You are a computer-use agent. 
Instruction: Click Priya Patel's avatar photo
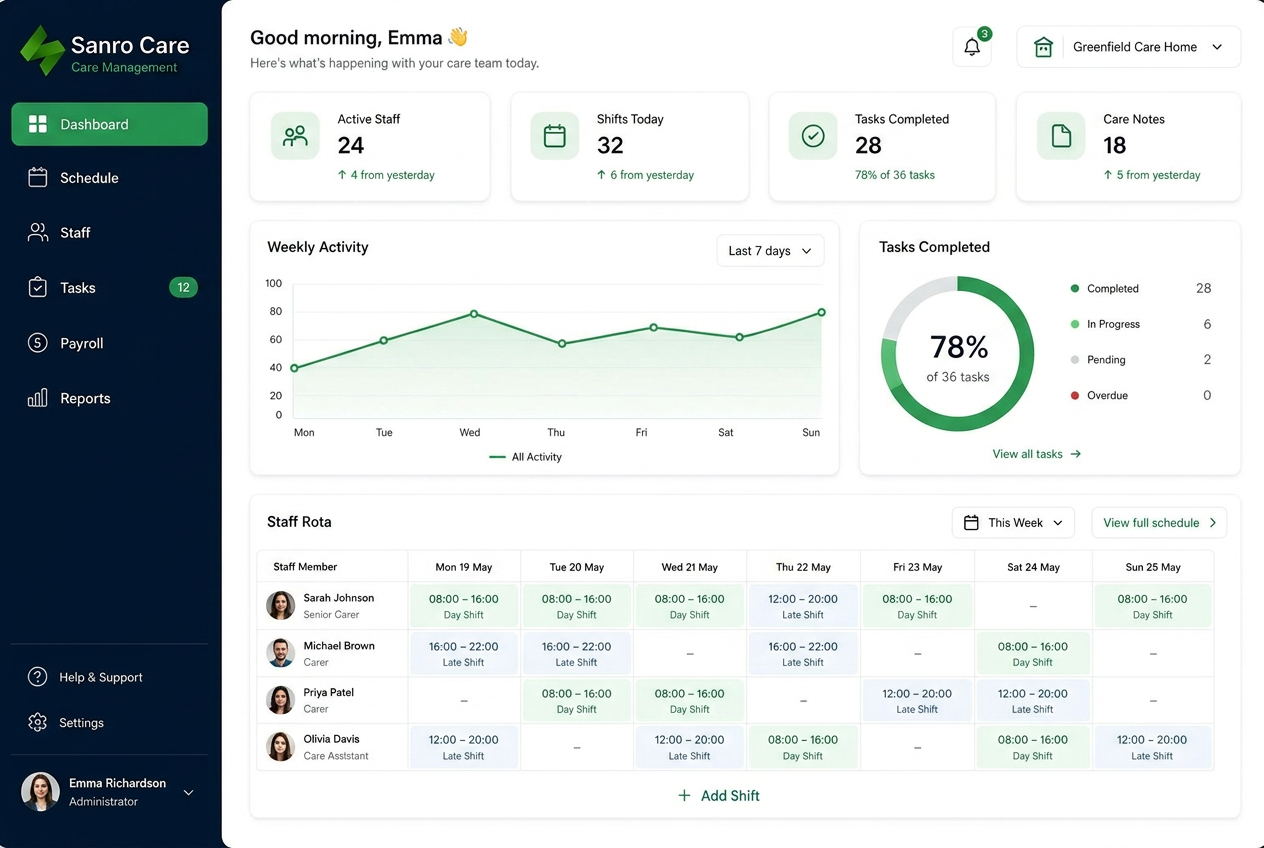pos(281,700)
